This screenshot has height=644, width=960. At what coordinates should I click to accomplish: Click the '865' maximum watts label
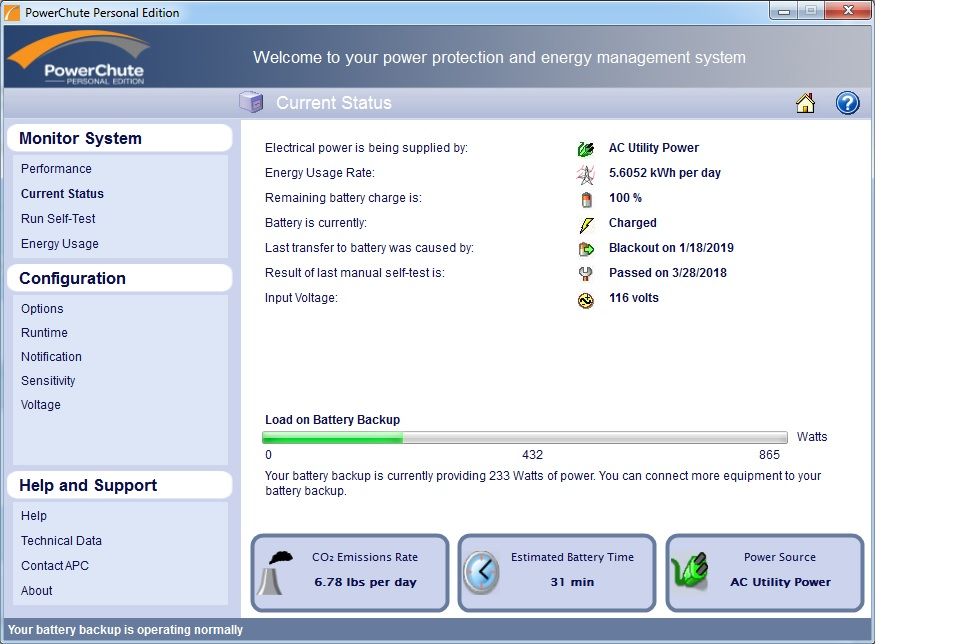(x=769, y=455)
